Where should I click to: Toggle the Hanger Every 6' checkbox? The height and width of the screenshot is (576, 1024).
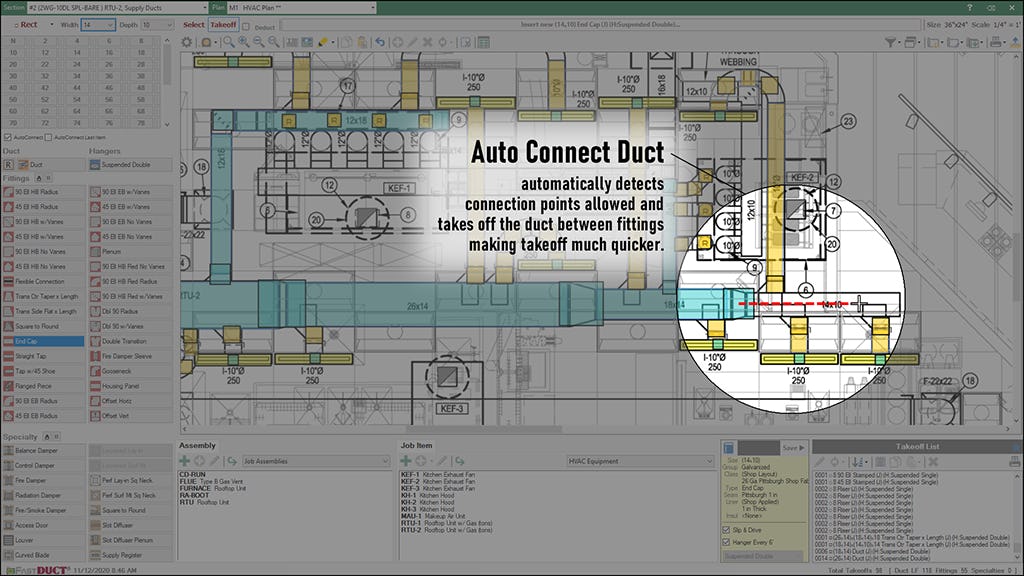tap(726, 542)
